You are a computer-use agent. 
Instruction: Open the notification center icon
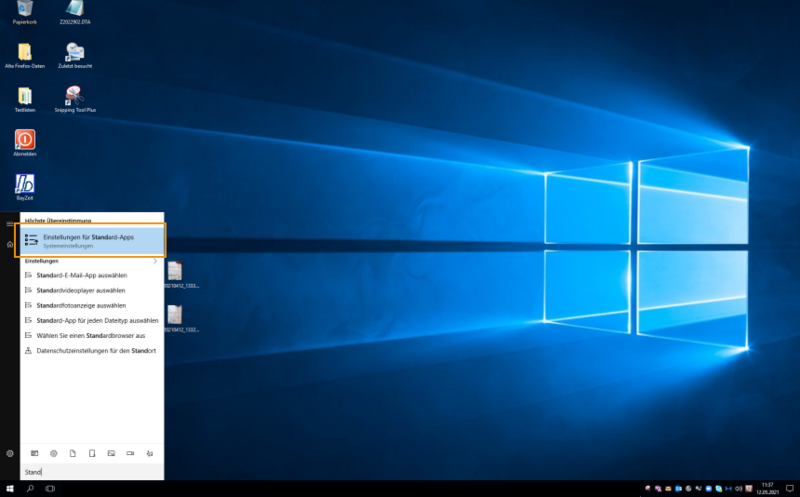[790, 489]
